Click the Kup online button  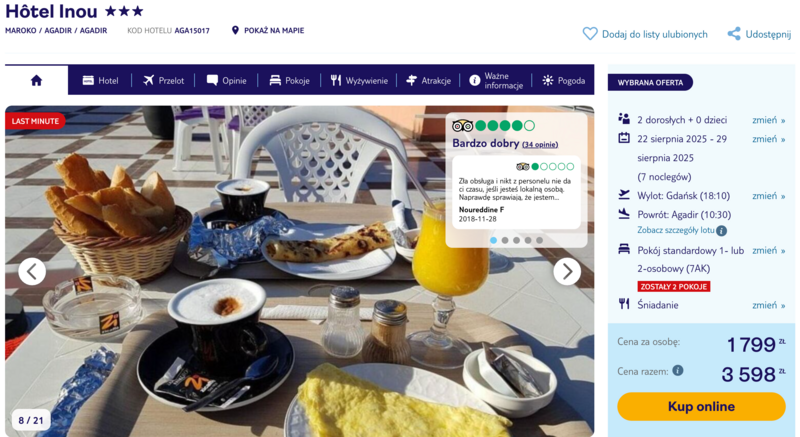[x=701, y=406]
